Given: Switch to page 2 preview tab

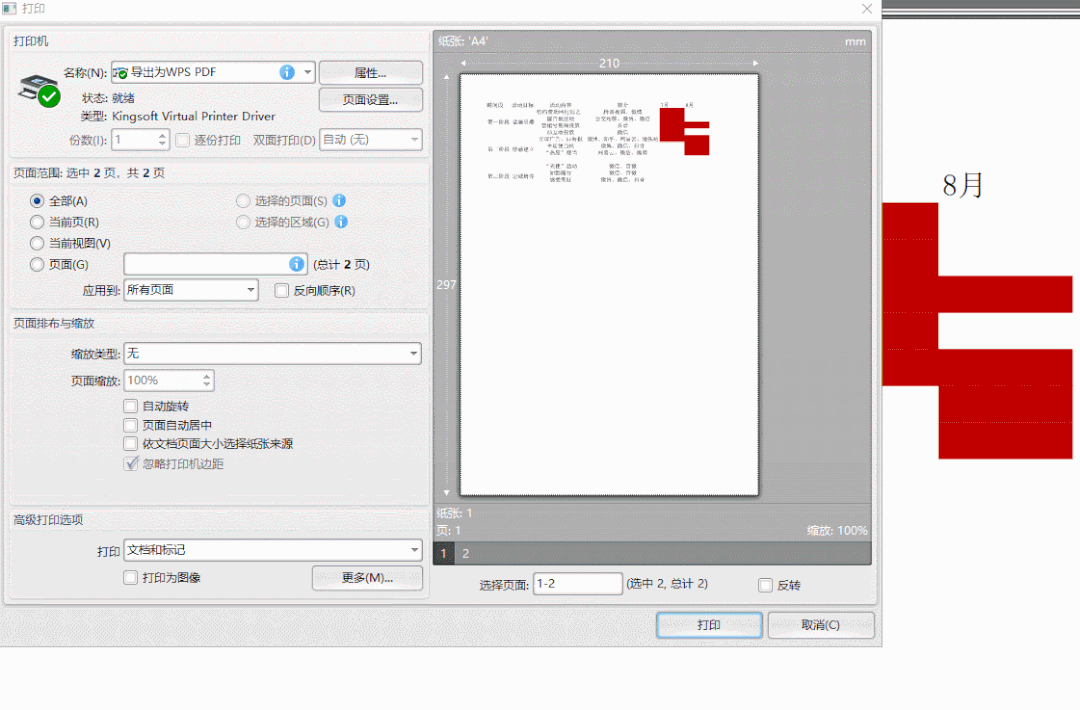Looking at the screenshot, I should [466, 553].
